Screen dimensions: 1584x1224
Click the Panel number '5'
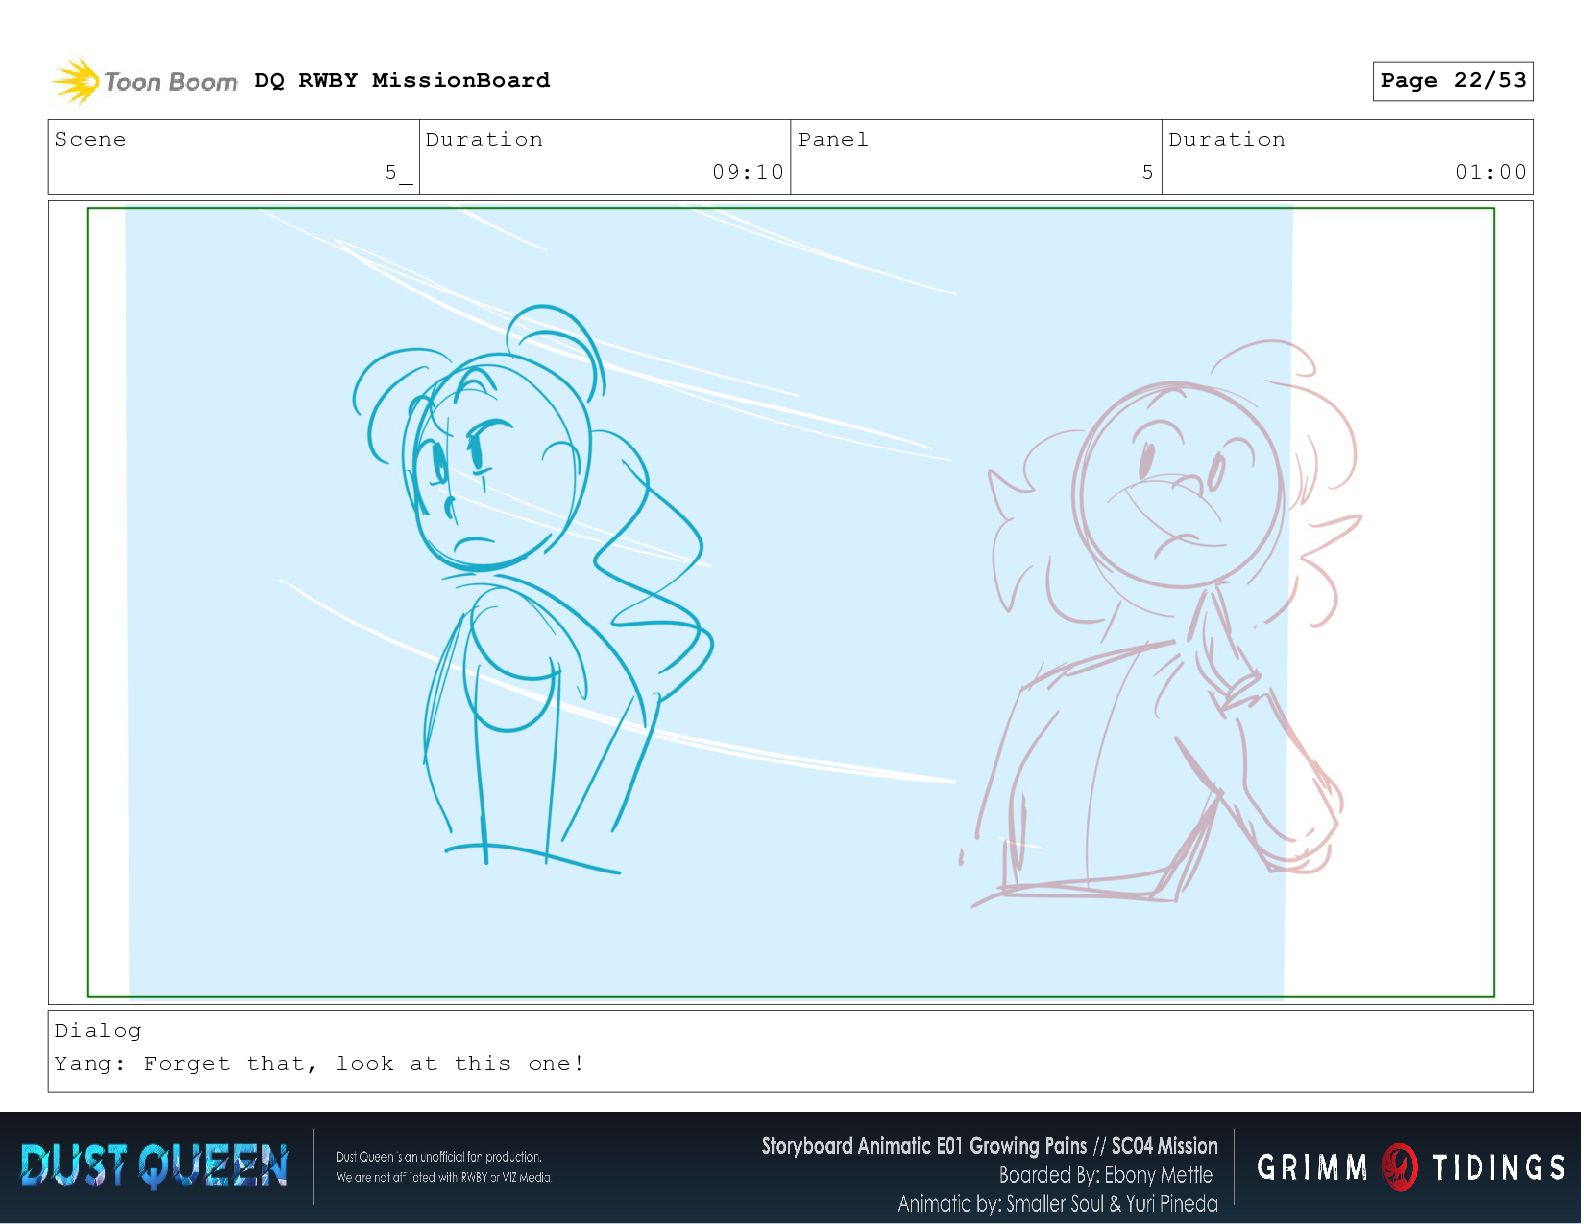1148,172
